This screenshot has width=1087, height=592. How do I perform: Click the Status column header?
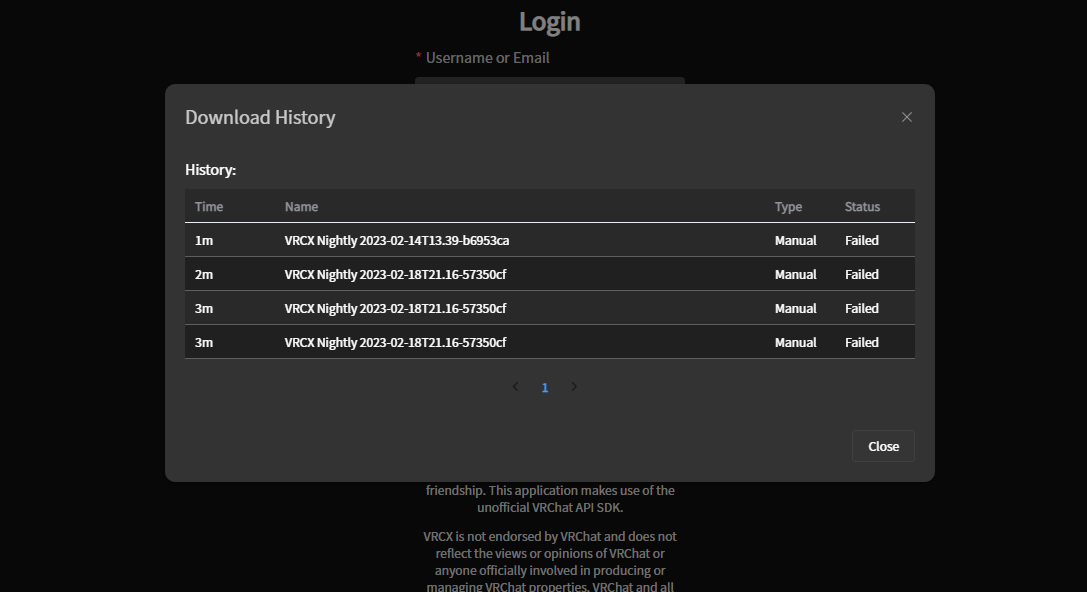pos(861,206)
